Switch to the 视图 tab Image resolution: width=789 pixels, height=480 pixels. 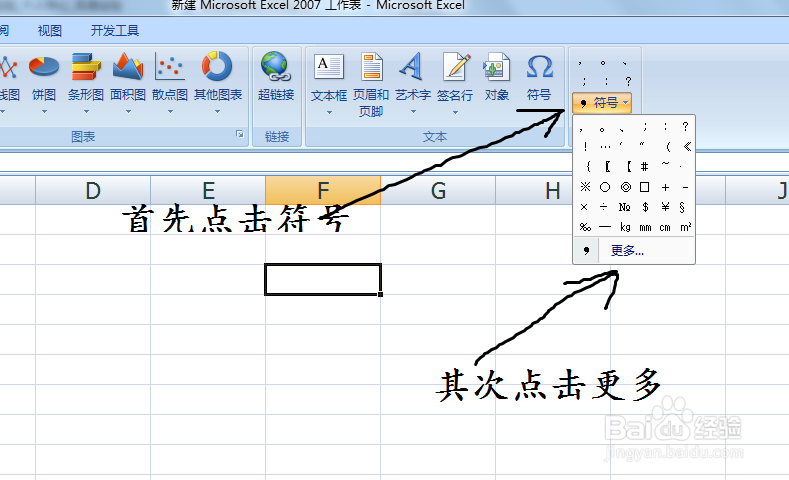tap(50, 31)
